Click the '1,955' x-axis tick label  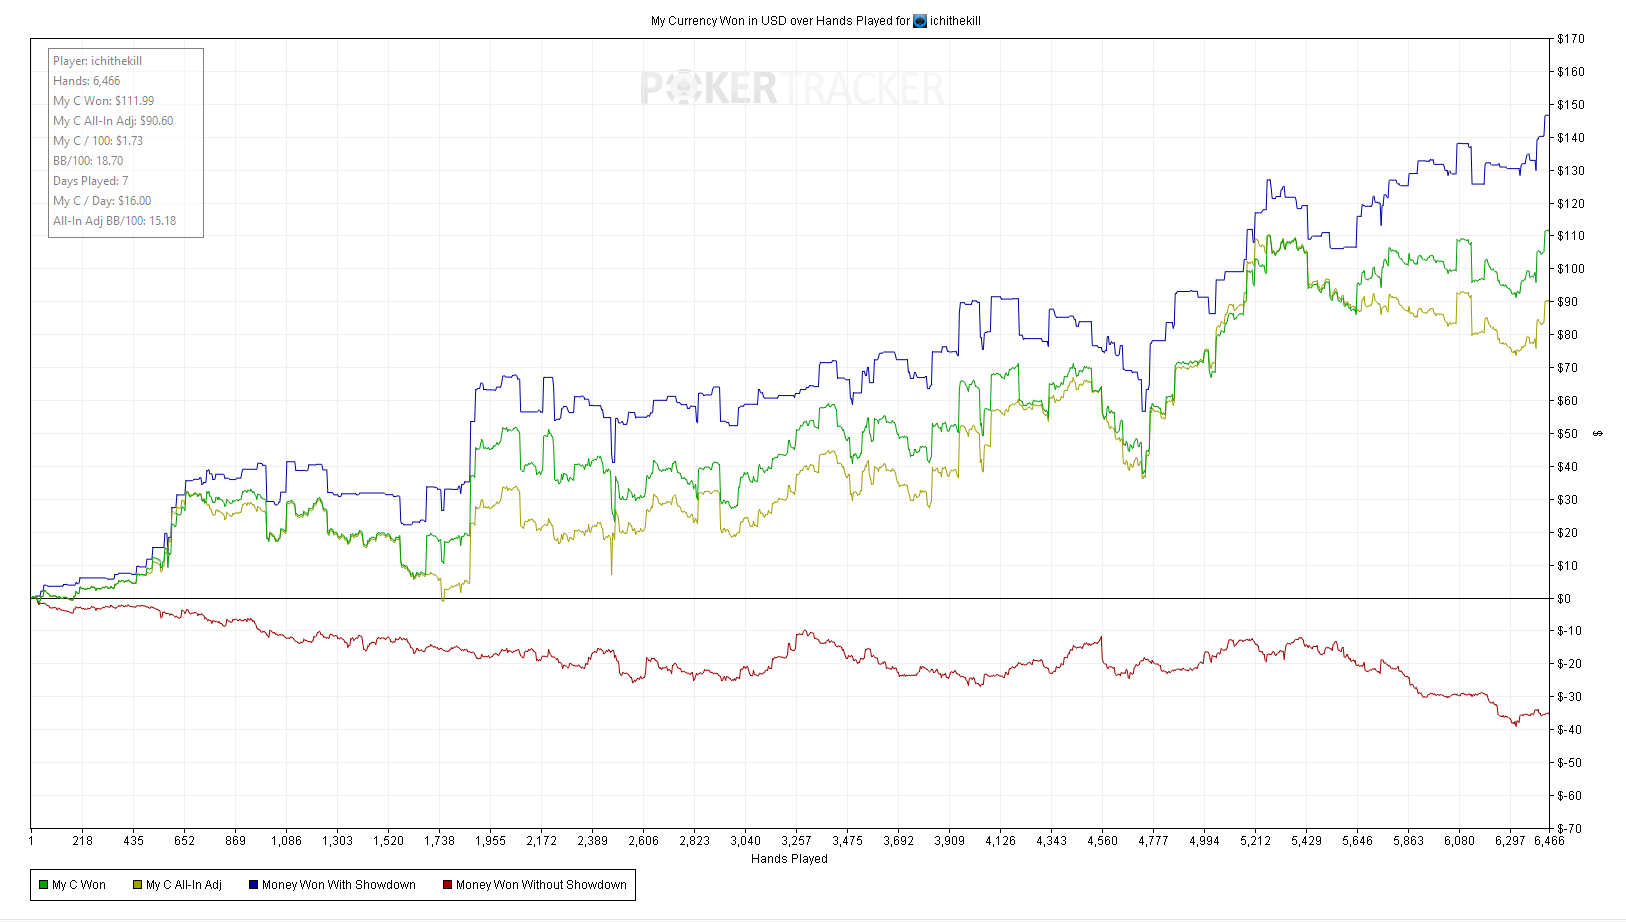[491, 841]
